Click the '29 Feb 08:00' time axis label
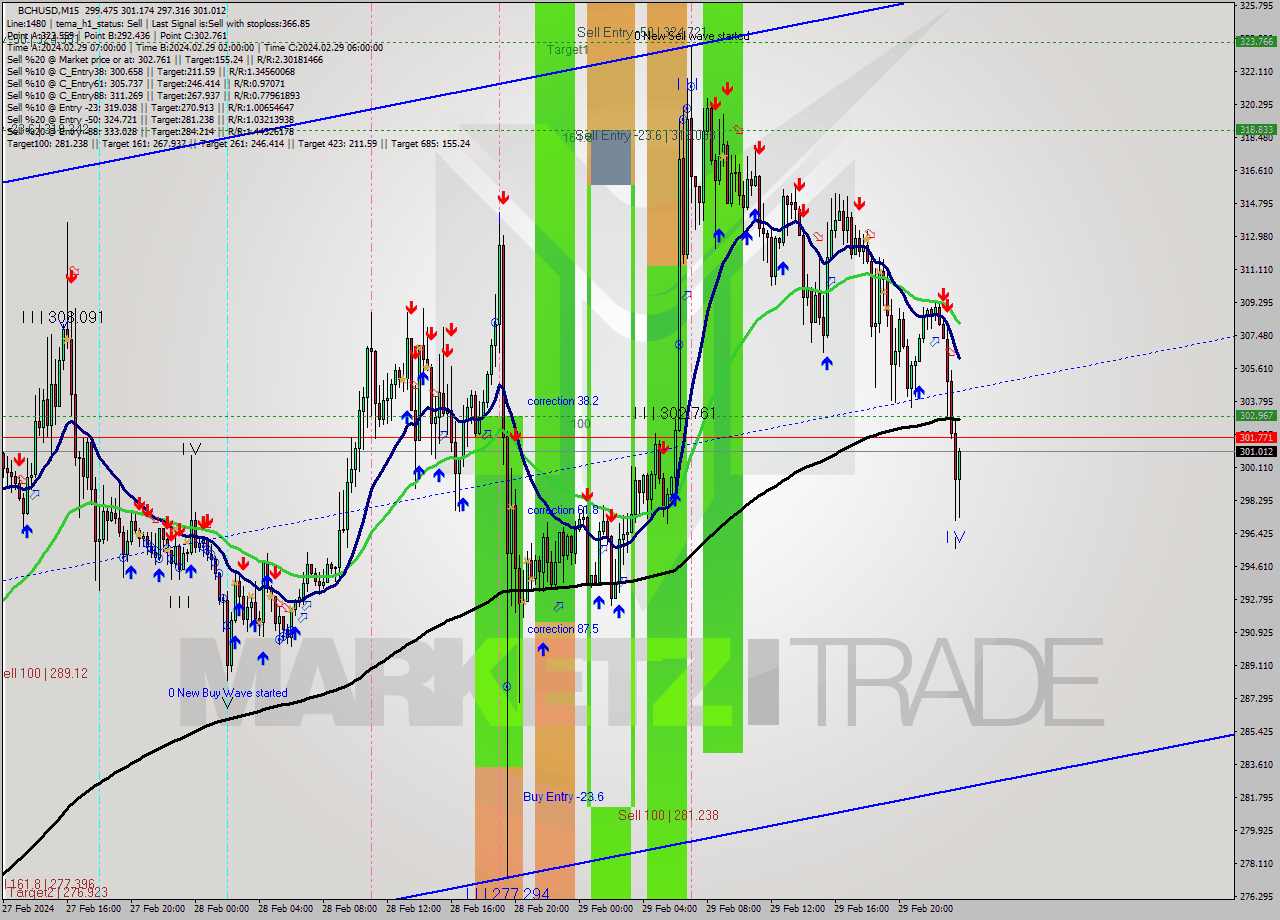This screenshot has width=1280, height=920. pos(734,909)
